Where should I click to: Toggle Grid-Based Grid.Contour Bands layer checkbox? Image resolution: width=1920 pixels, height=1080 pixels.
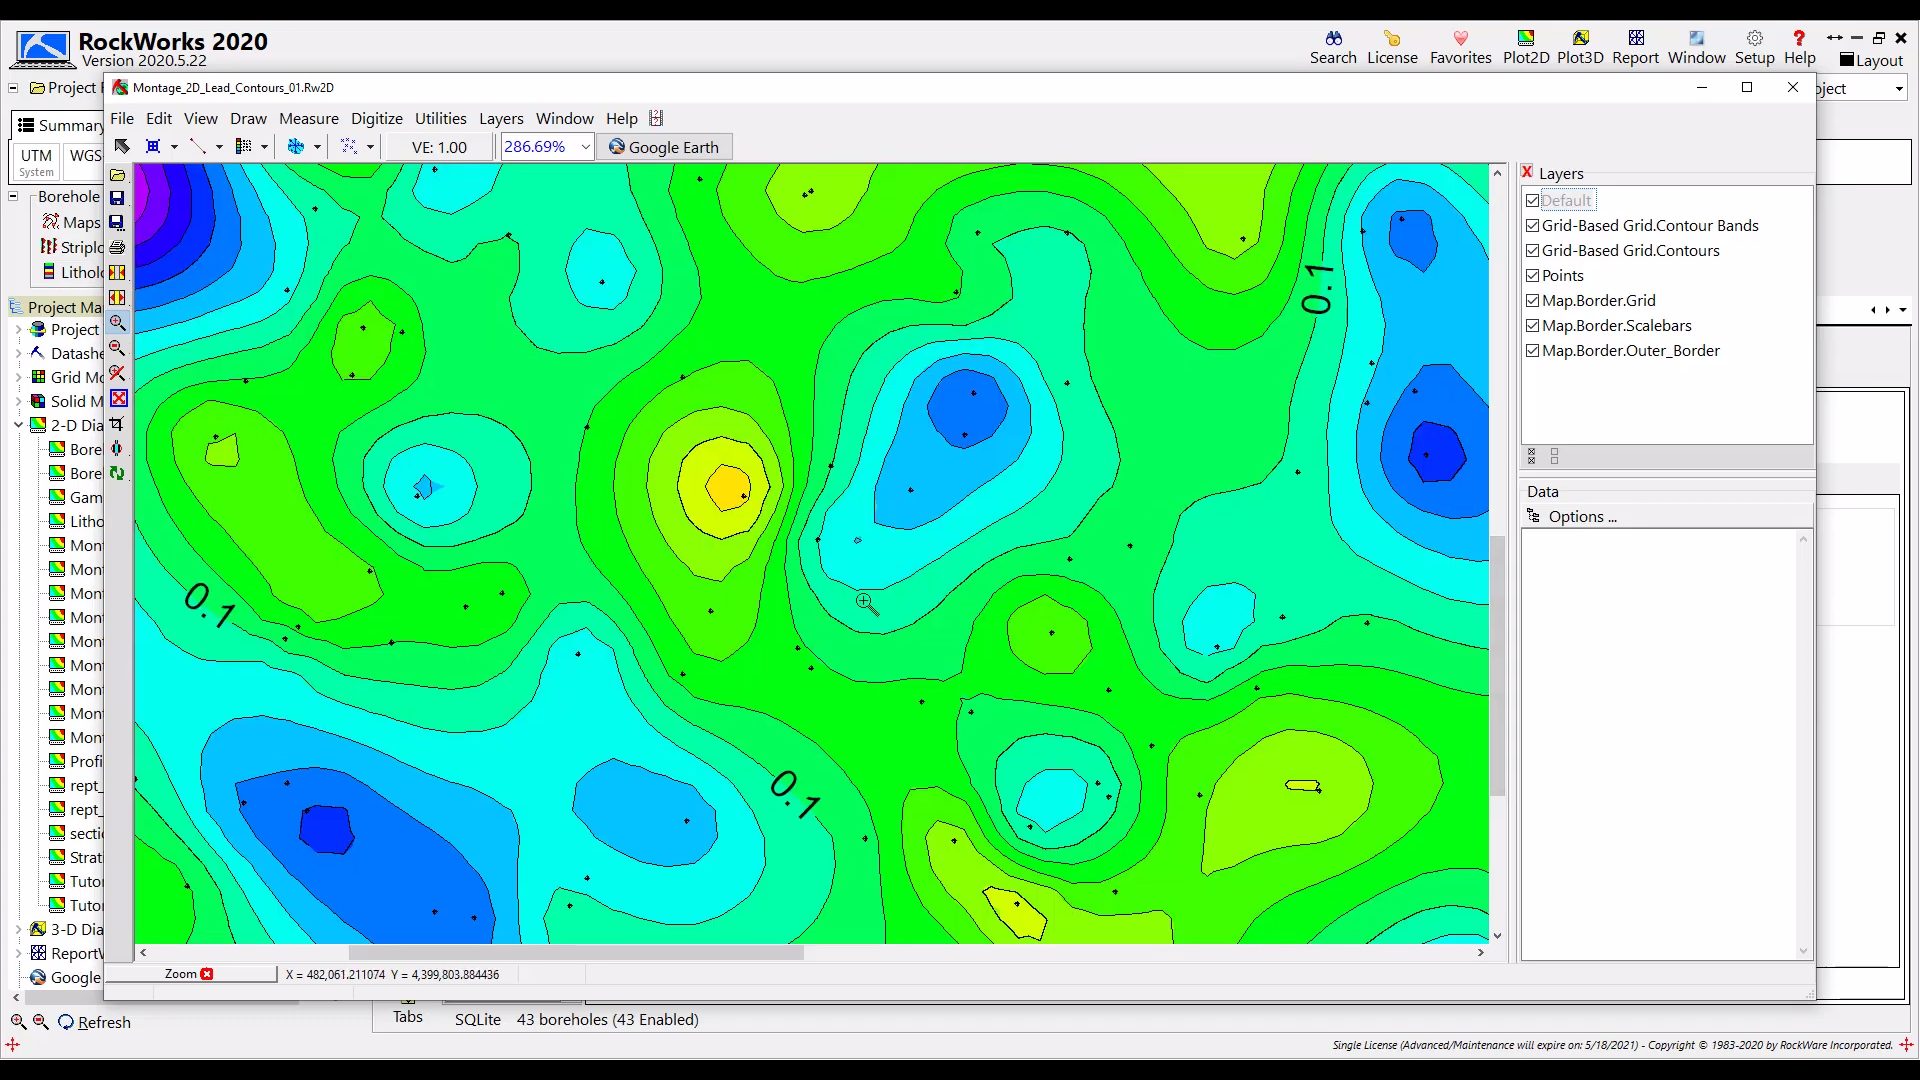click(x=1532, y=225)
